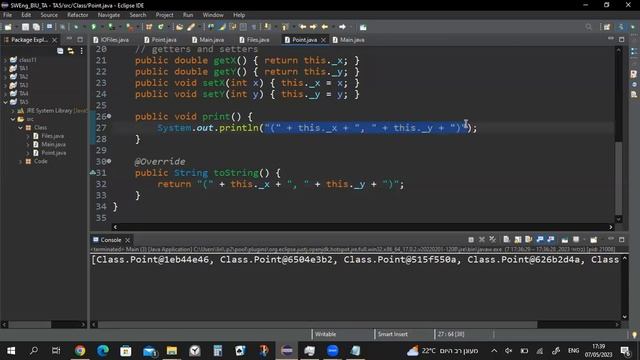Close the Console view tab

point(127,240)
